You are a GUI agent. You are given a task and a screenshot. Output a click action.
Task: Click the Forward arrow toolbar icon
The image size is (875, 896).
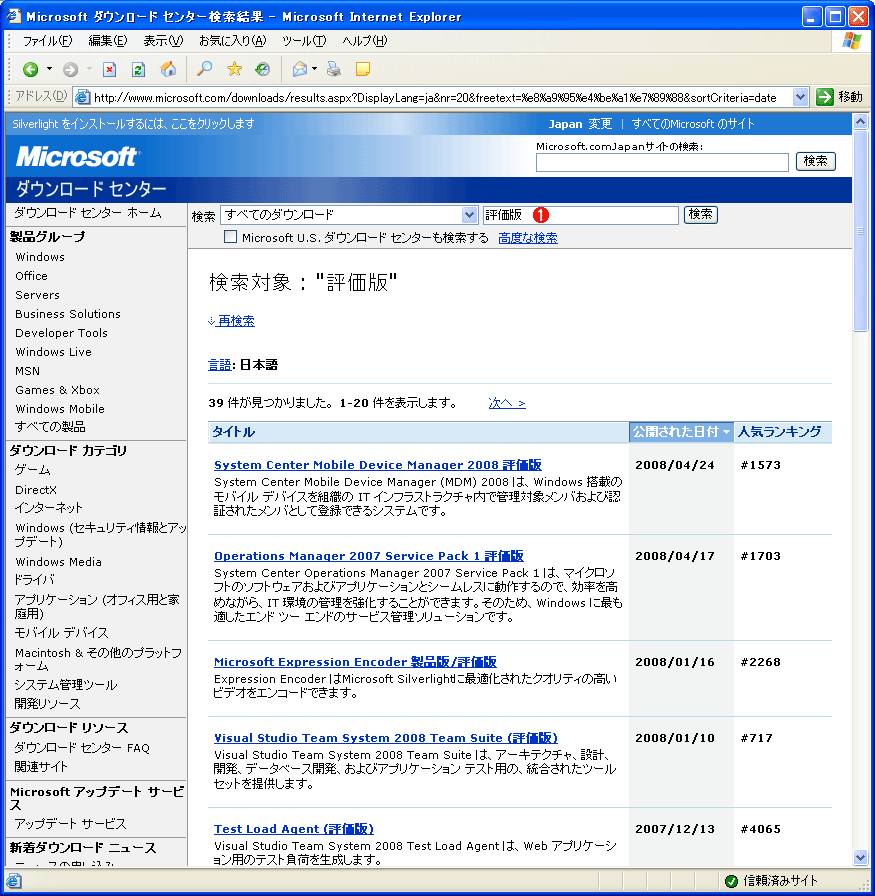70,70
